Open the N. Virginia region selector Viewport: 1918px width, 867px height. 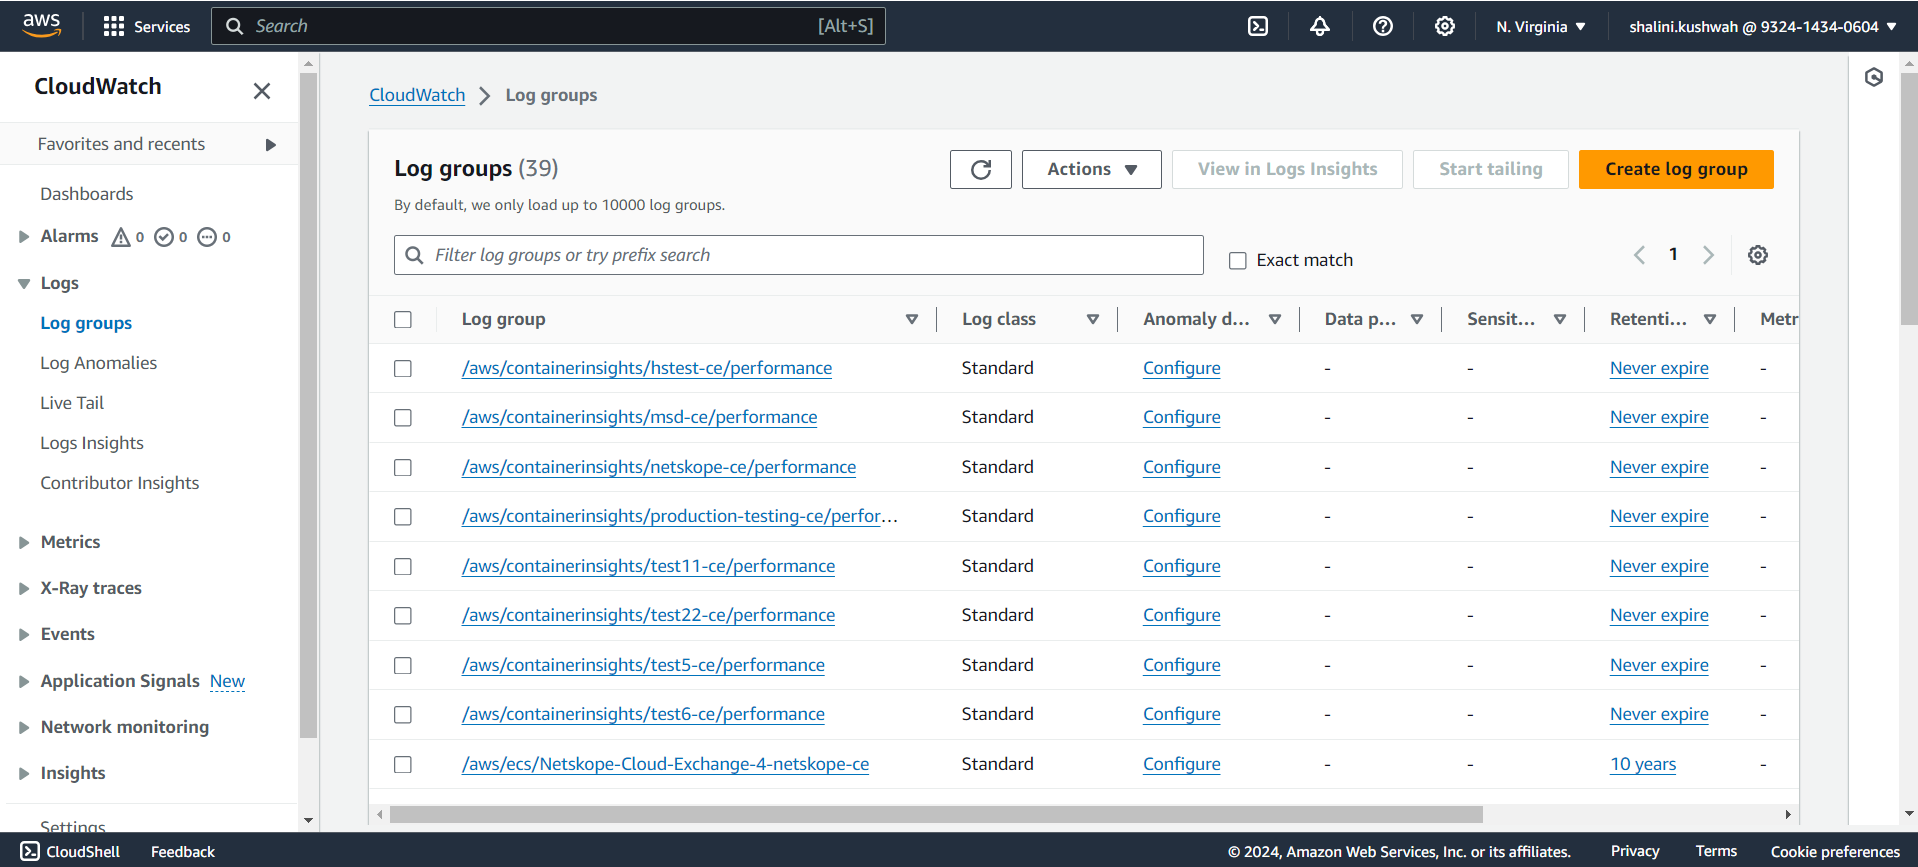tap(1541, 26)
